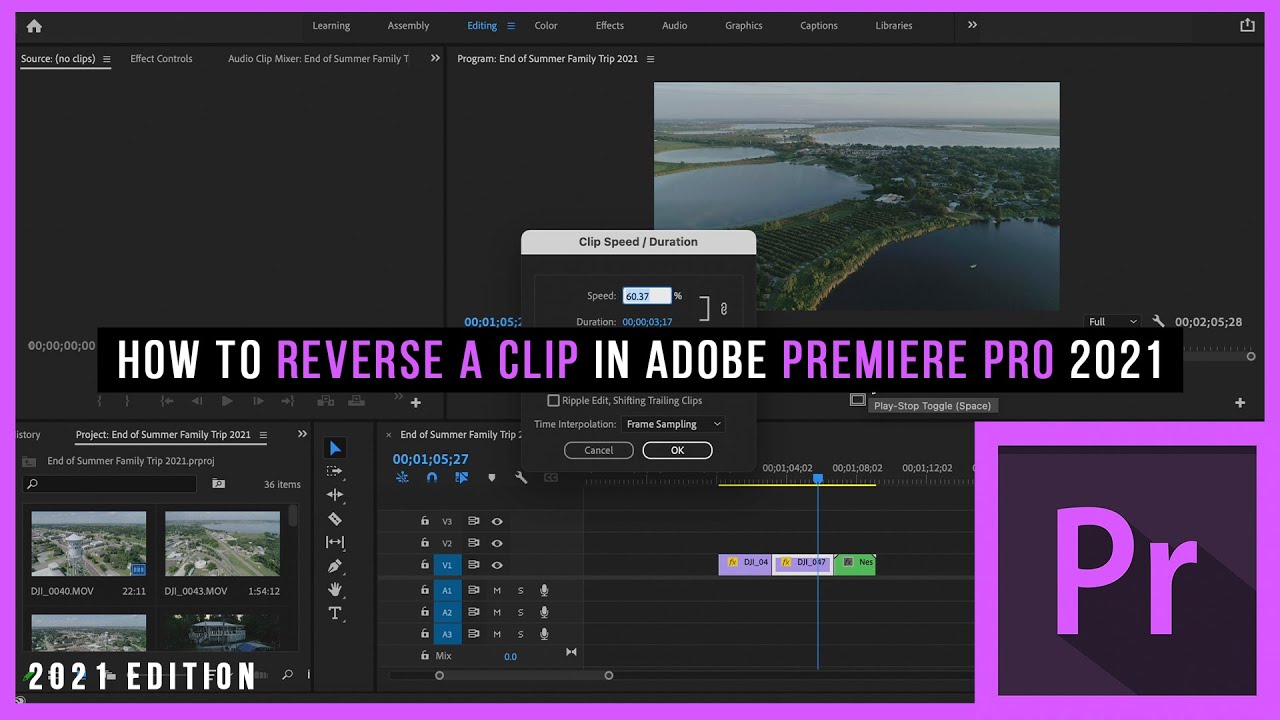Screen dimensions: 1280x720
Task: Click the Mix volume value 0.0
Action: coord(510,657)
